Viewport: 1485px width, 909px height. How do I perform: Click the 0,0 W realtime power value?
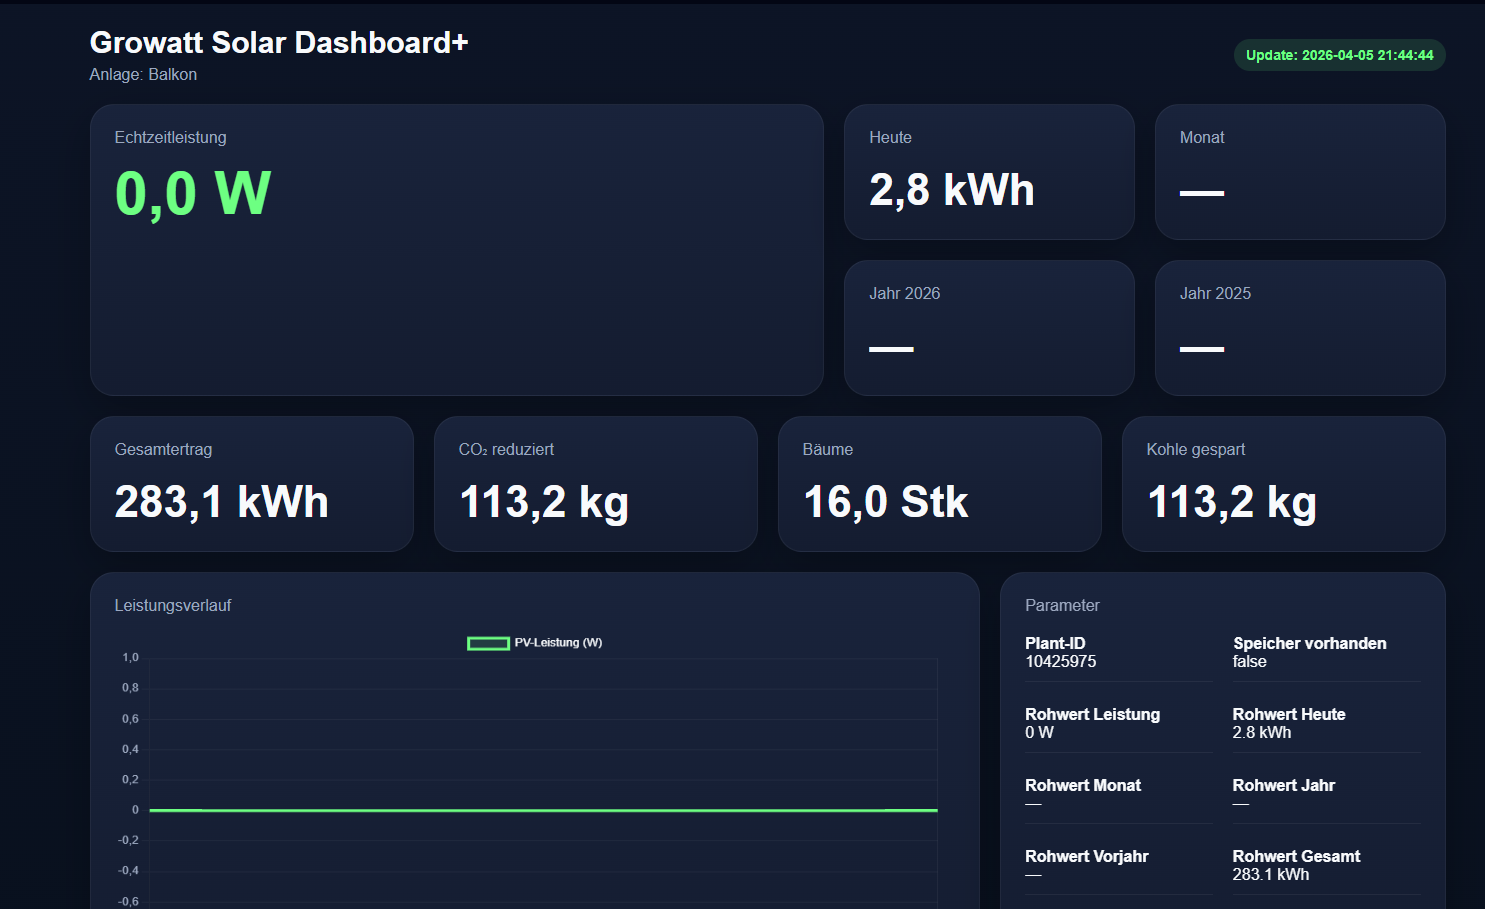click(x=193, y=193)
